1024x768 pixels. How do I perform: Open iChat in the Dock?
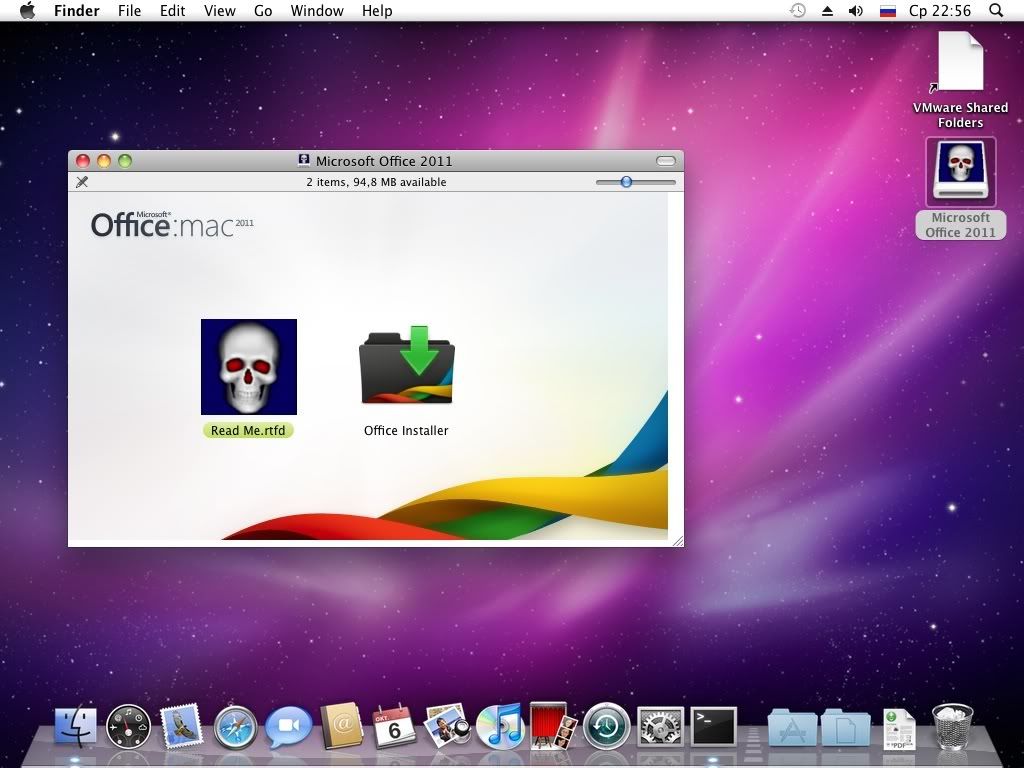click(288, 726)
